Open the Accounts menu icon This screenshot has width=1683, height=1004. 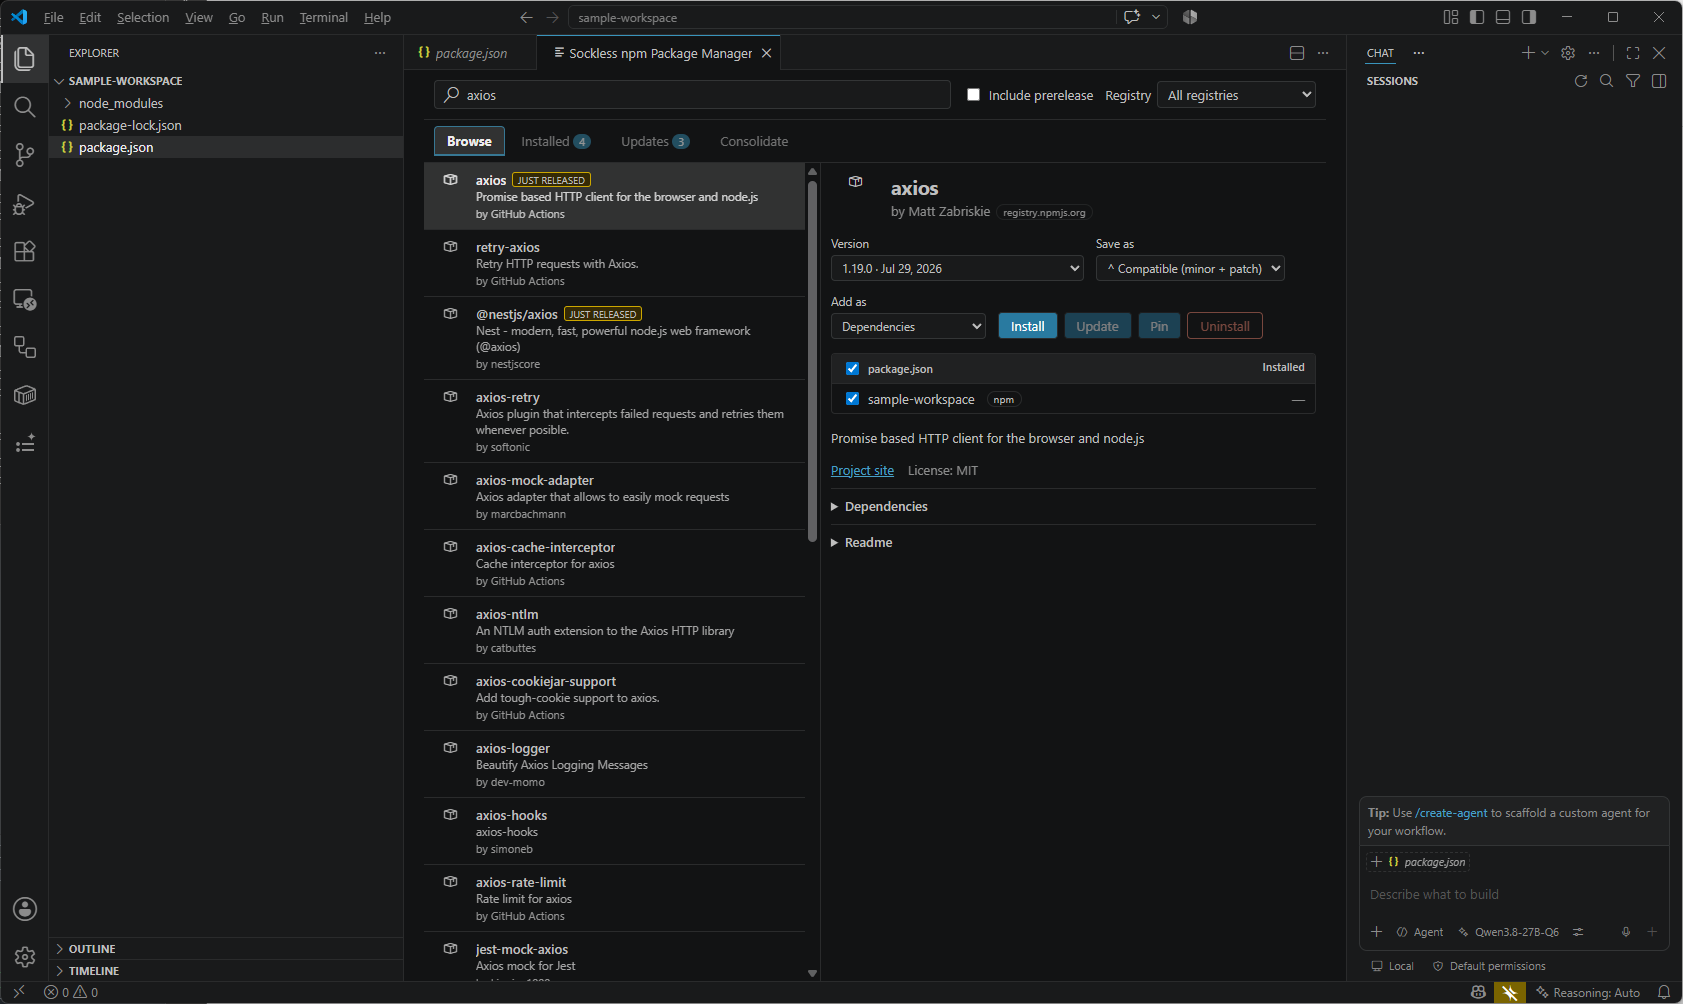(x=25, y=909)
